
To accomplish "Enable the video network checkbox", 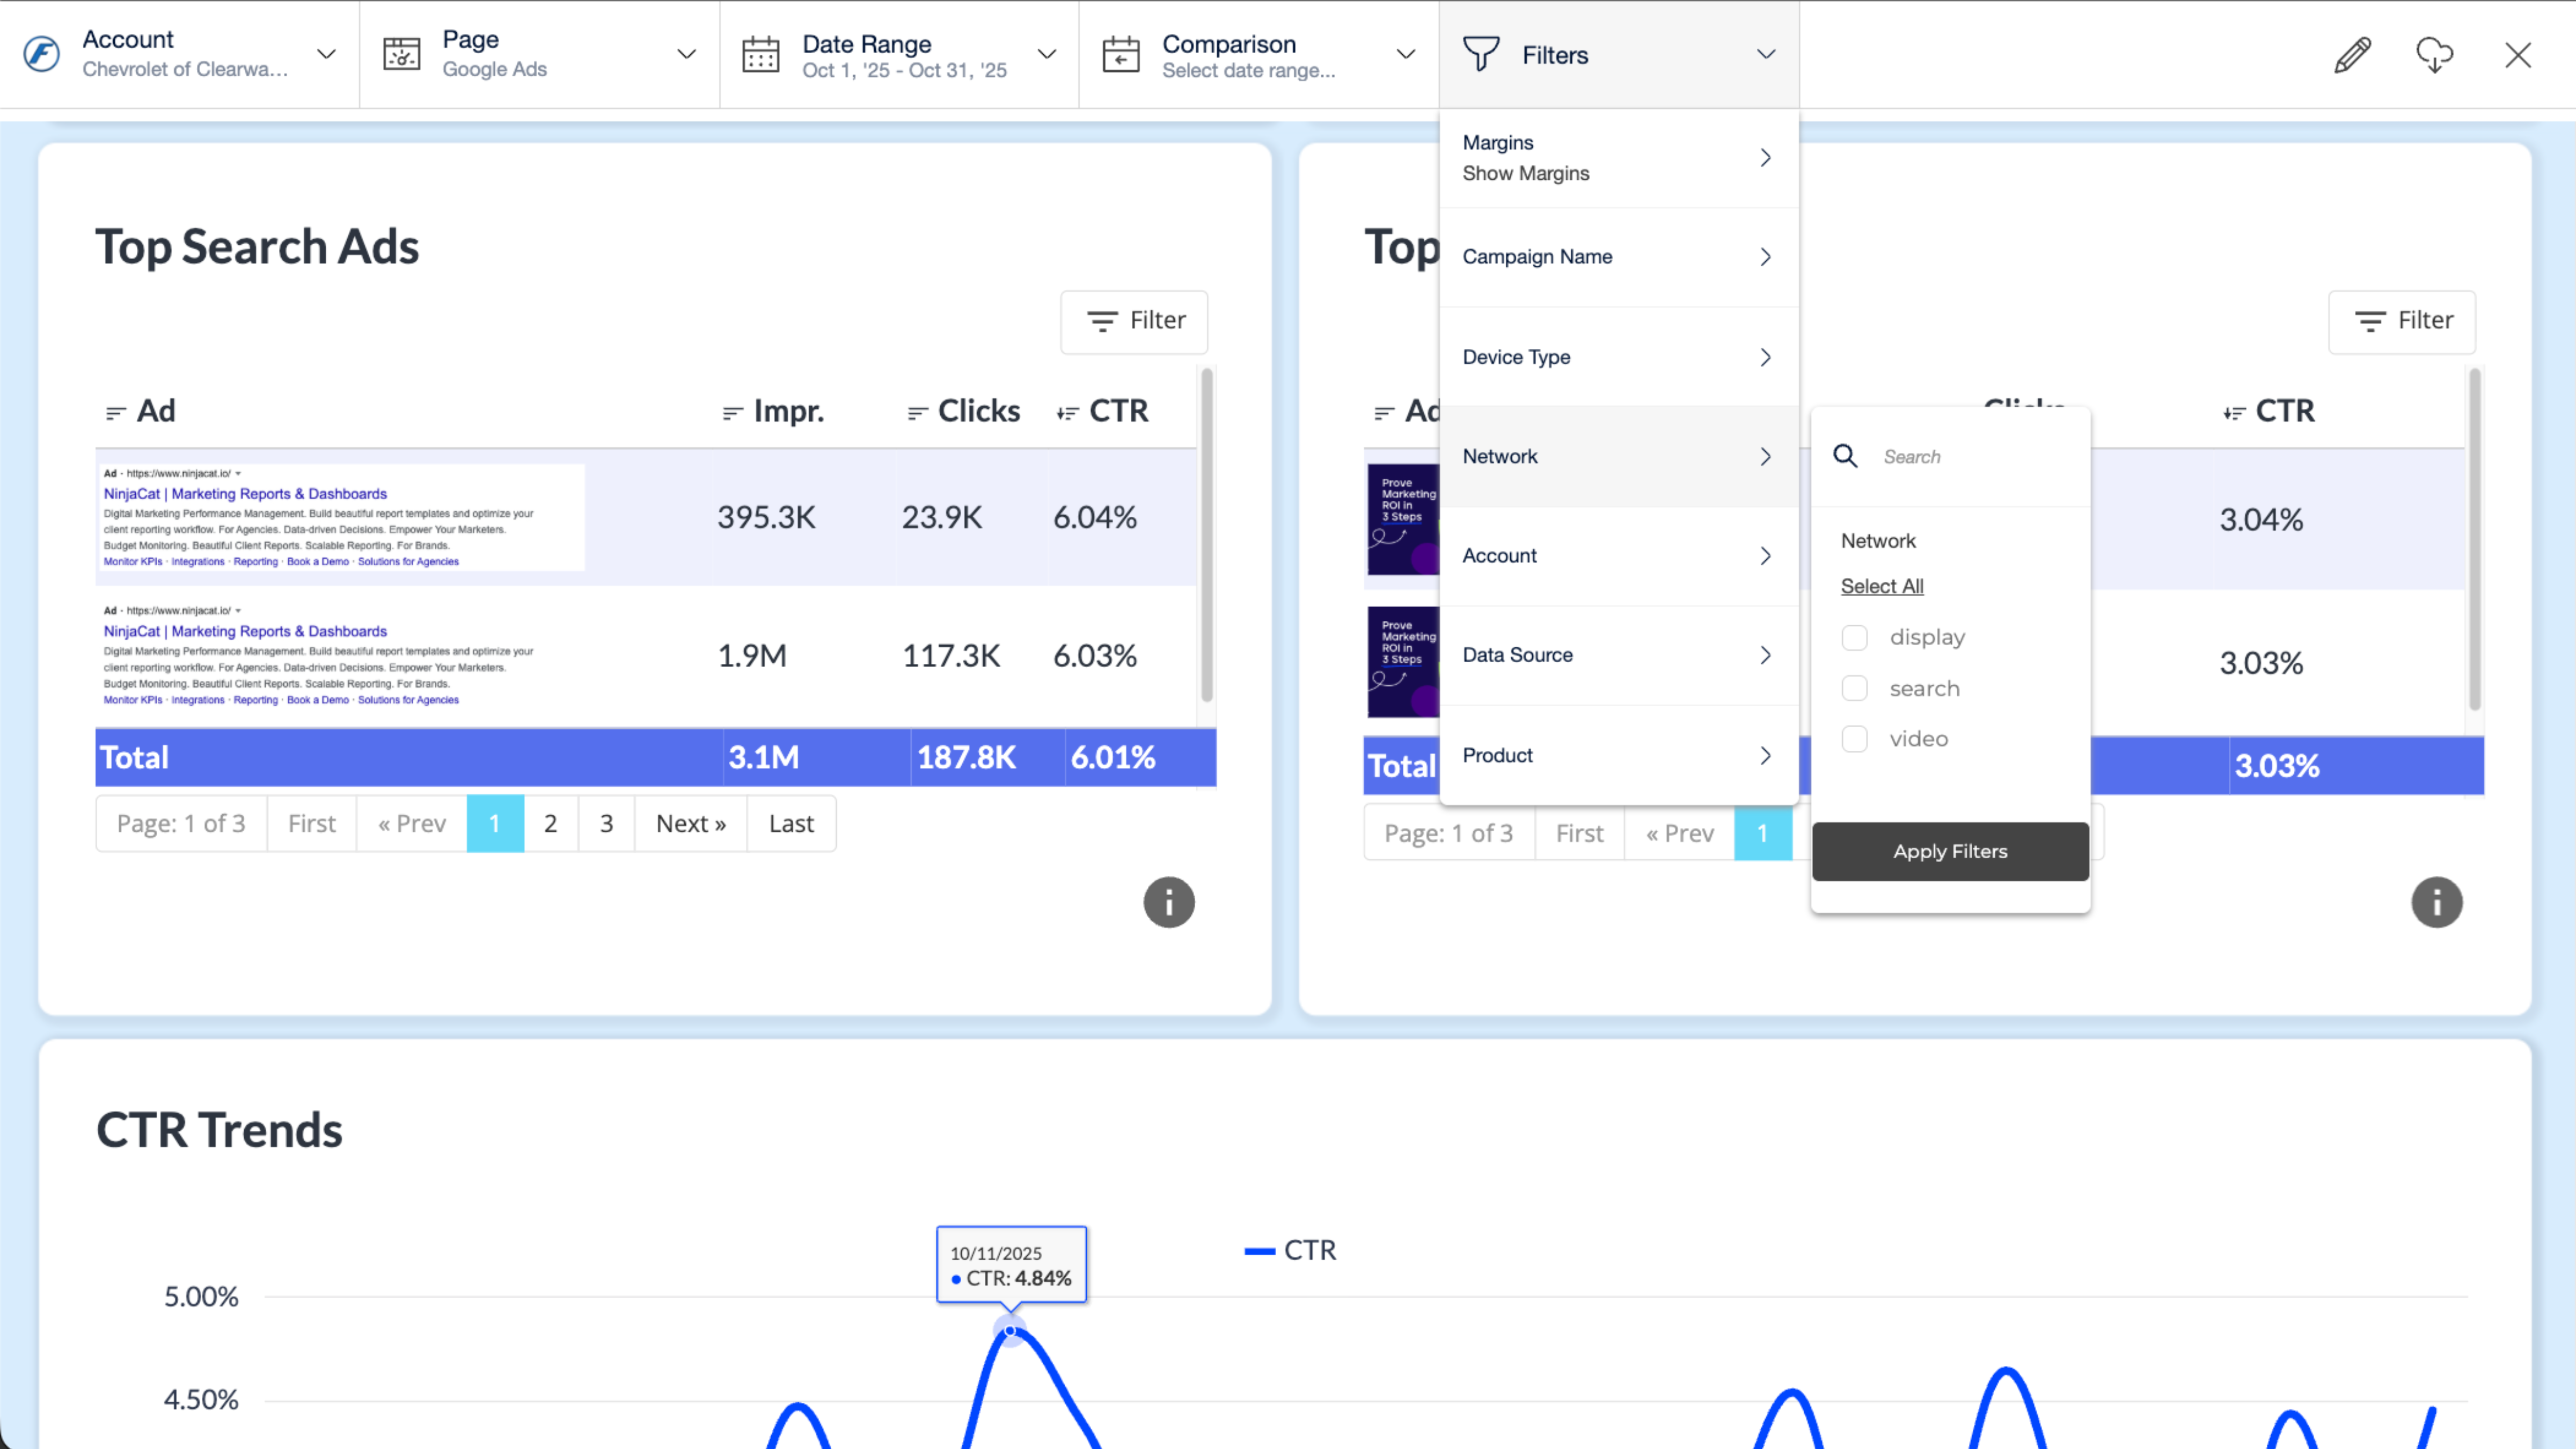I will tap(1854, 739).
